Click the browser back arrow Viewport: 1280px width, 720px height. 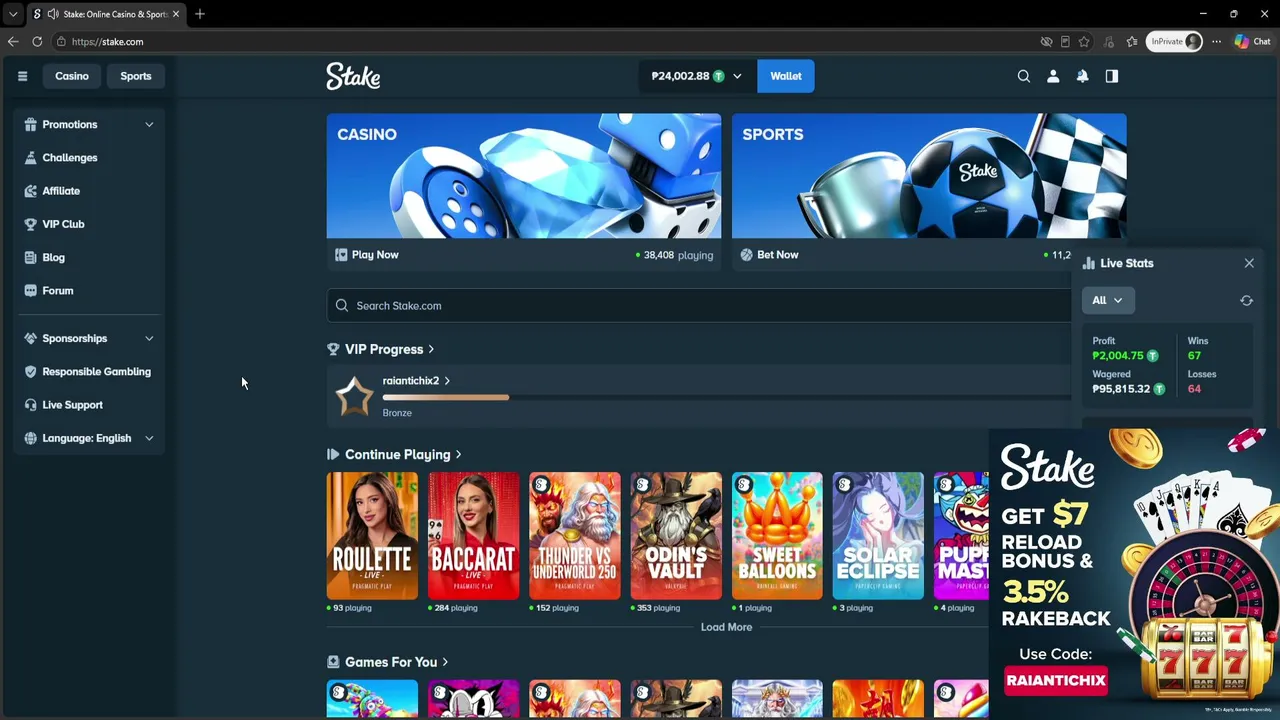(13, 41)
